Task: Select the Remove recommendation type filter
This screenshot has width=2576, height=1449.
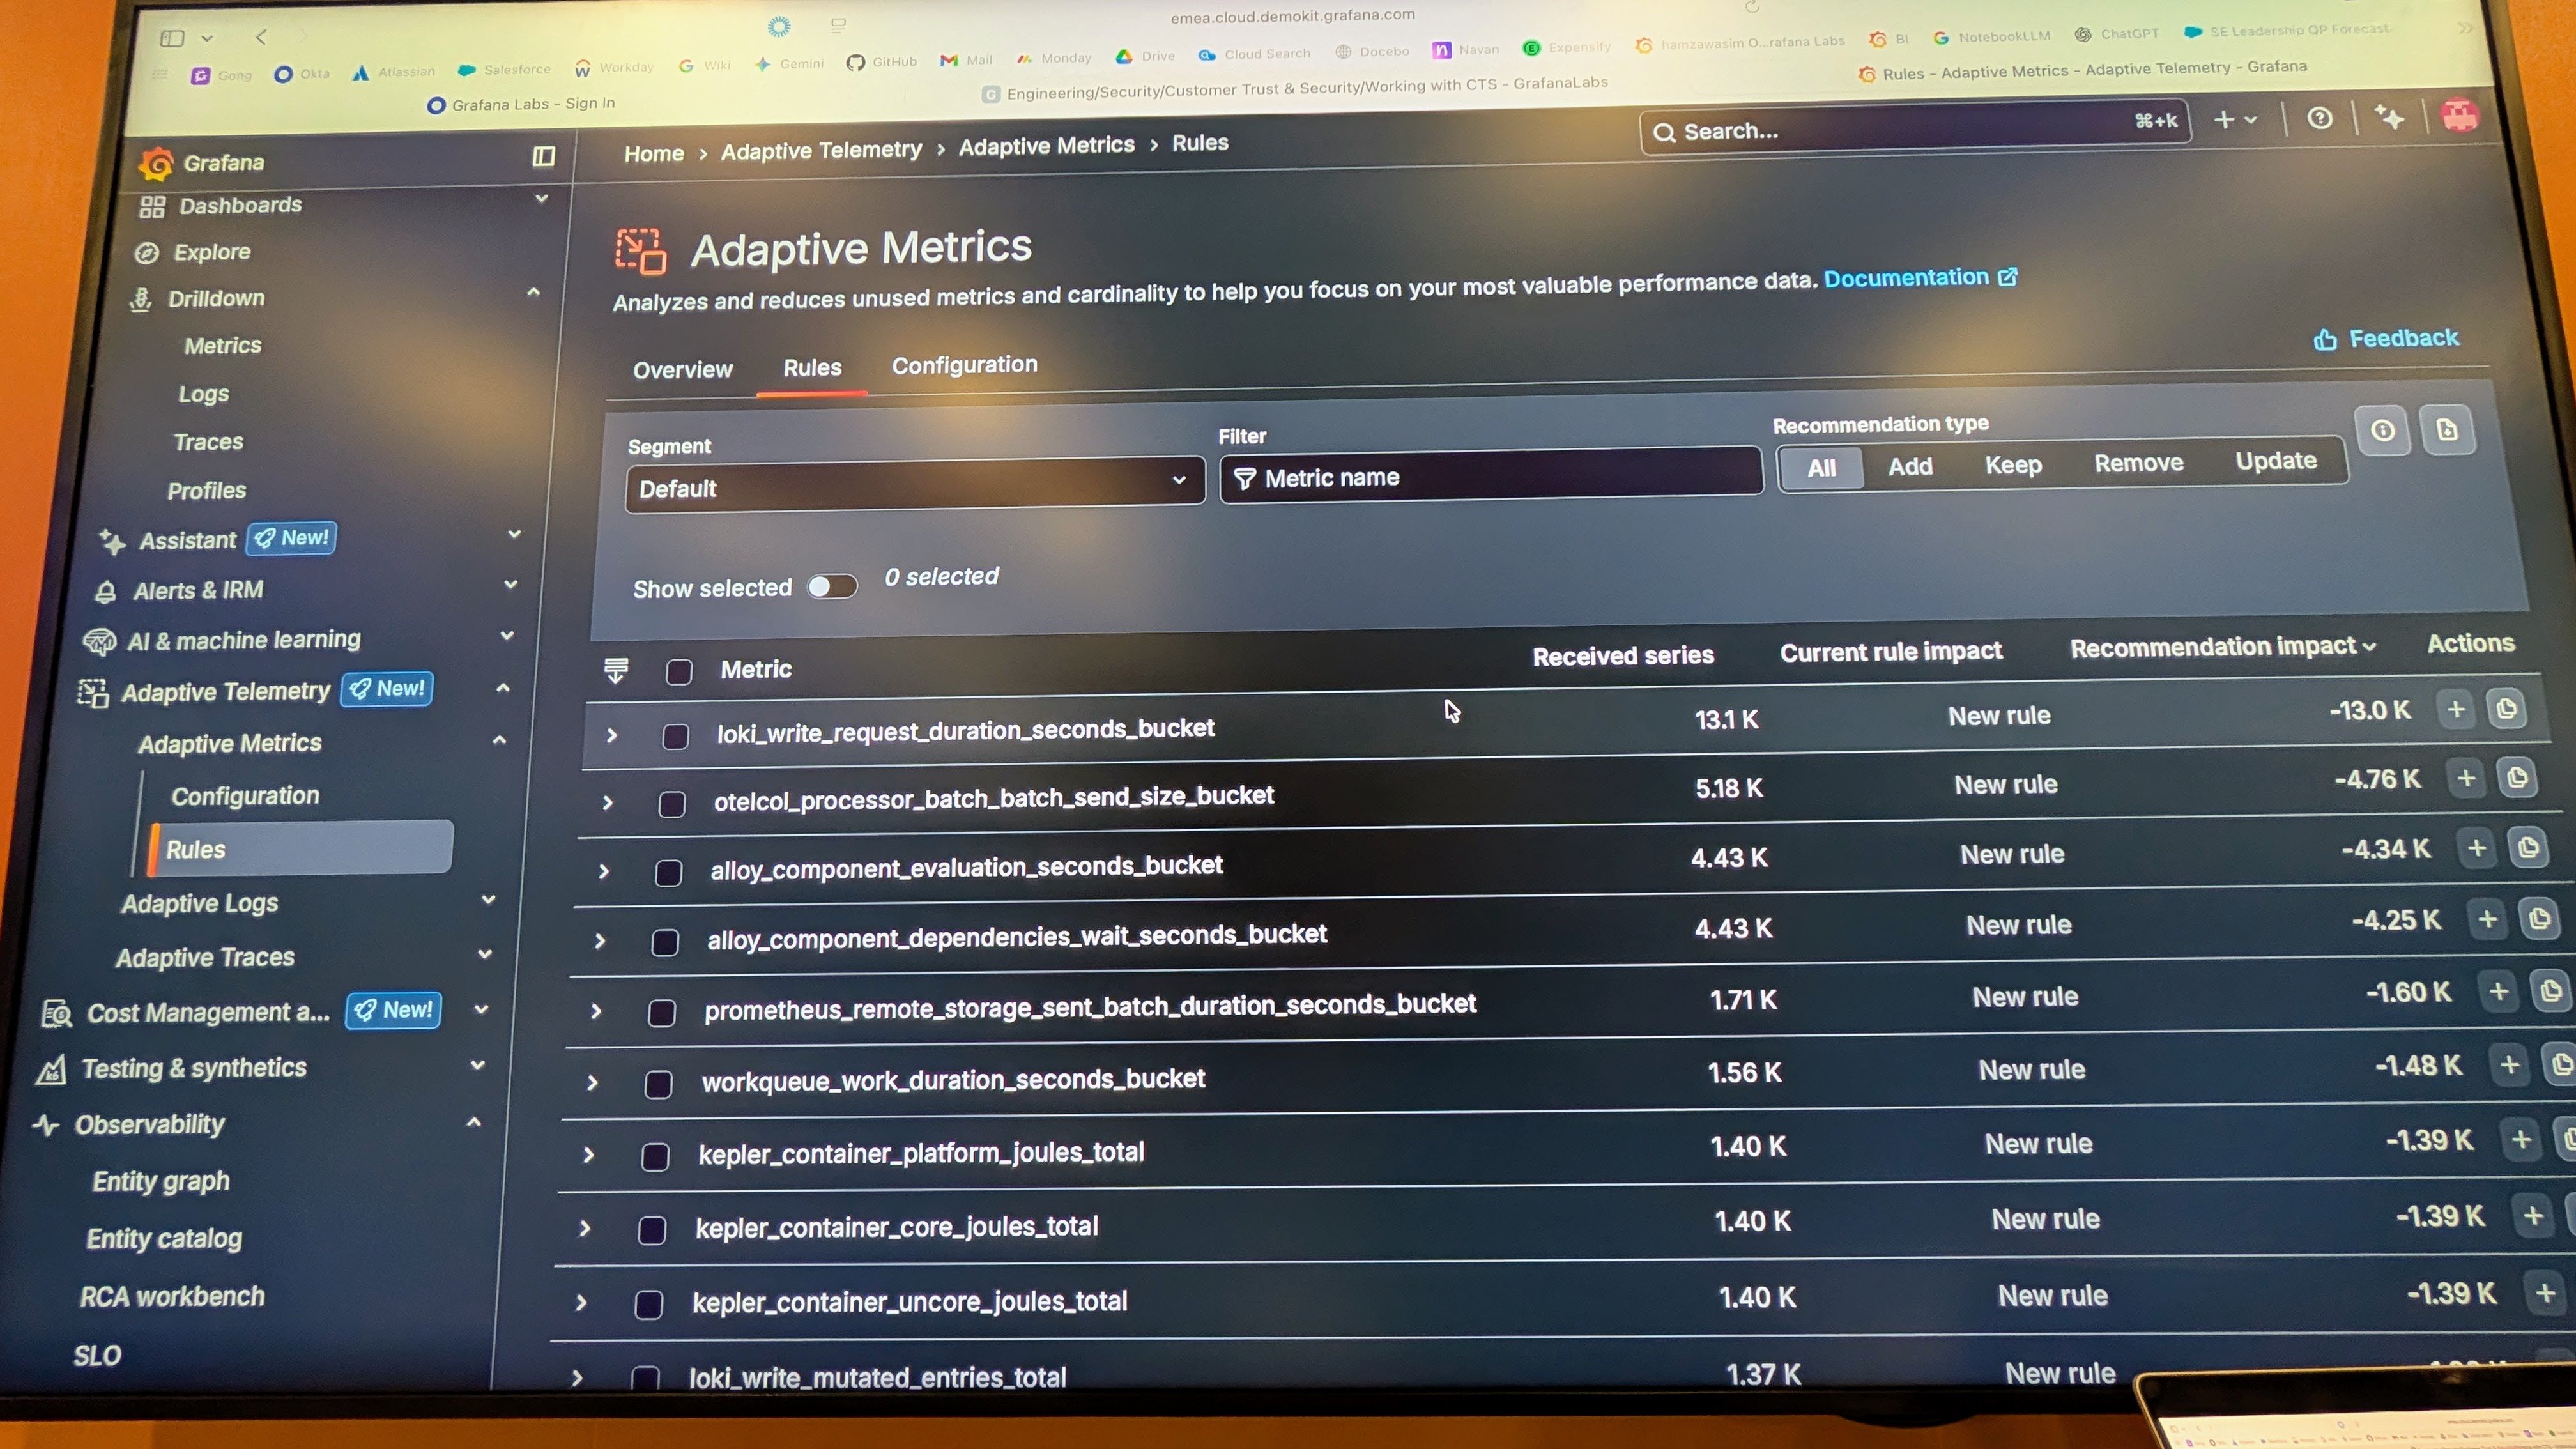Action: 2138,464
